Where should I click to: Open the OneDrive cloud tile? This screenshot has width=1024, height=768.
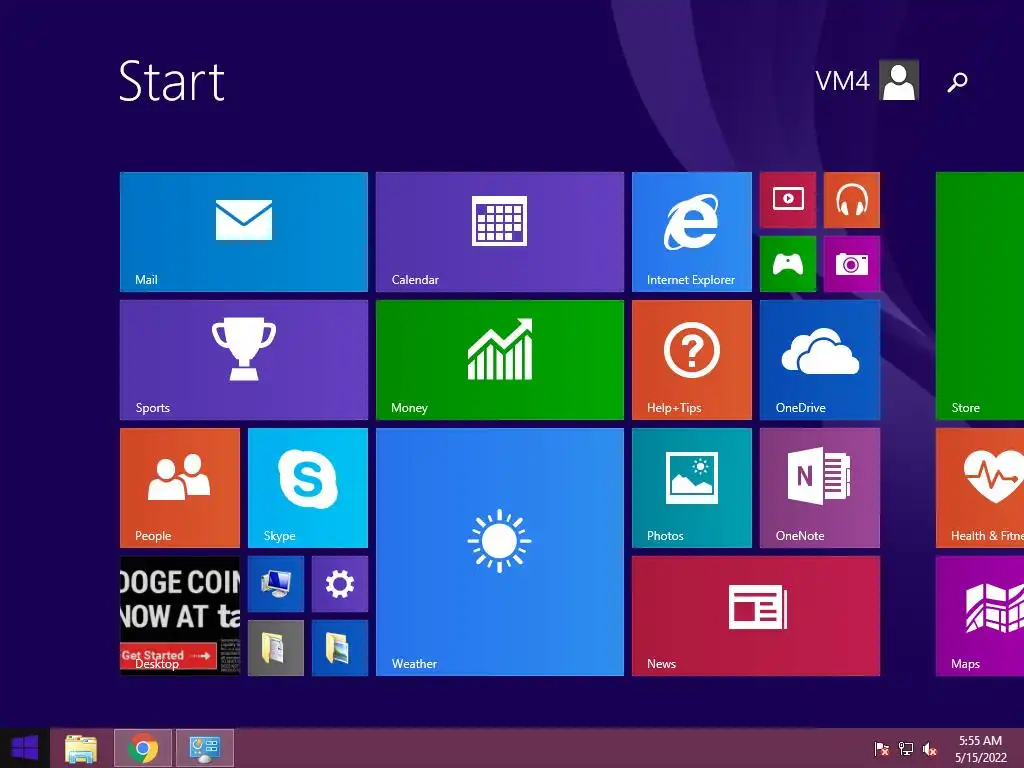point(820,360)
